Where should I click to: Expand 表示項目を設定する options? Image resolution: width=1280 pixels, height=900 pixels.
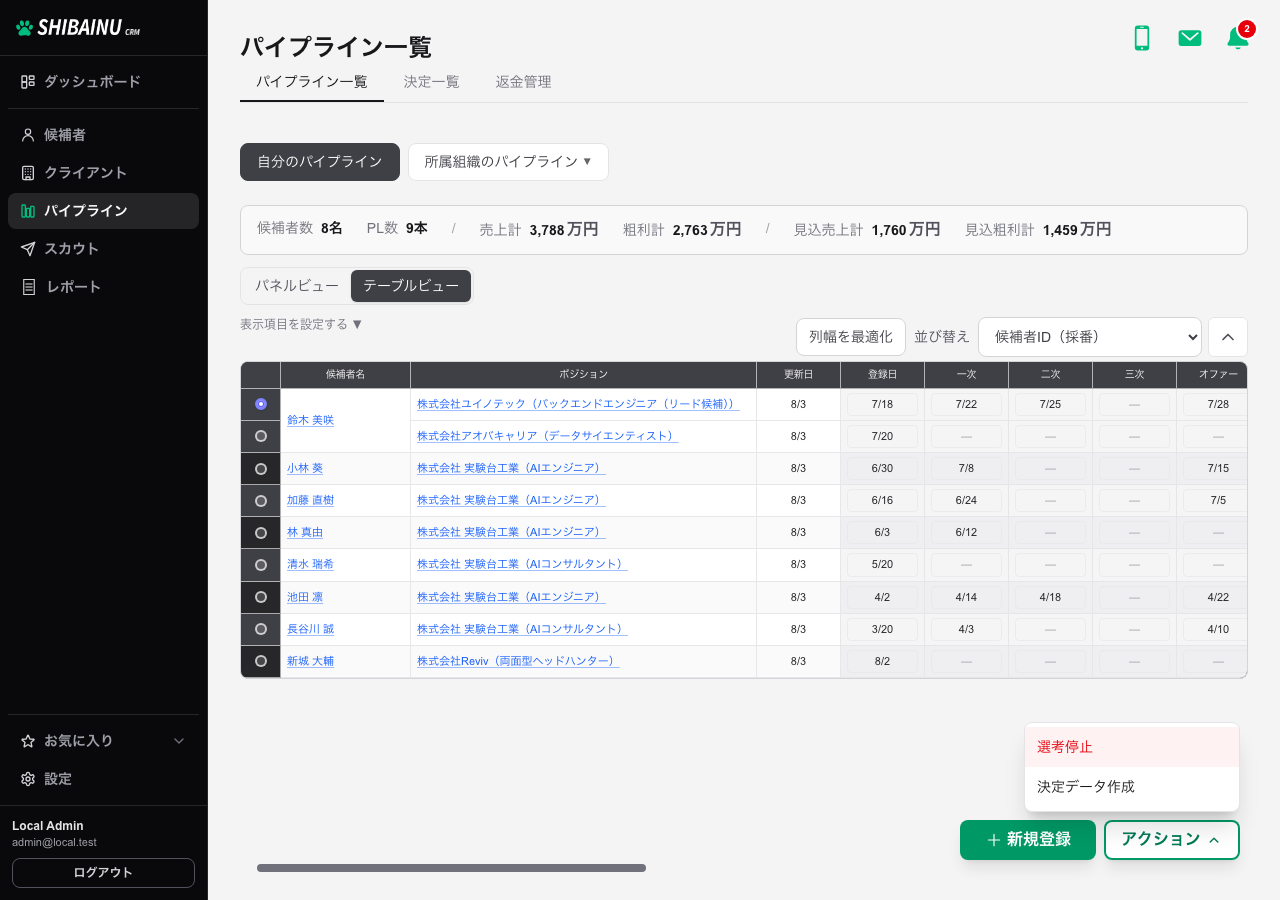[x=301, y=324]
